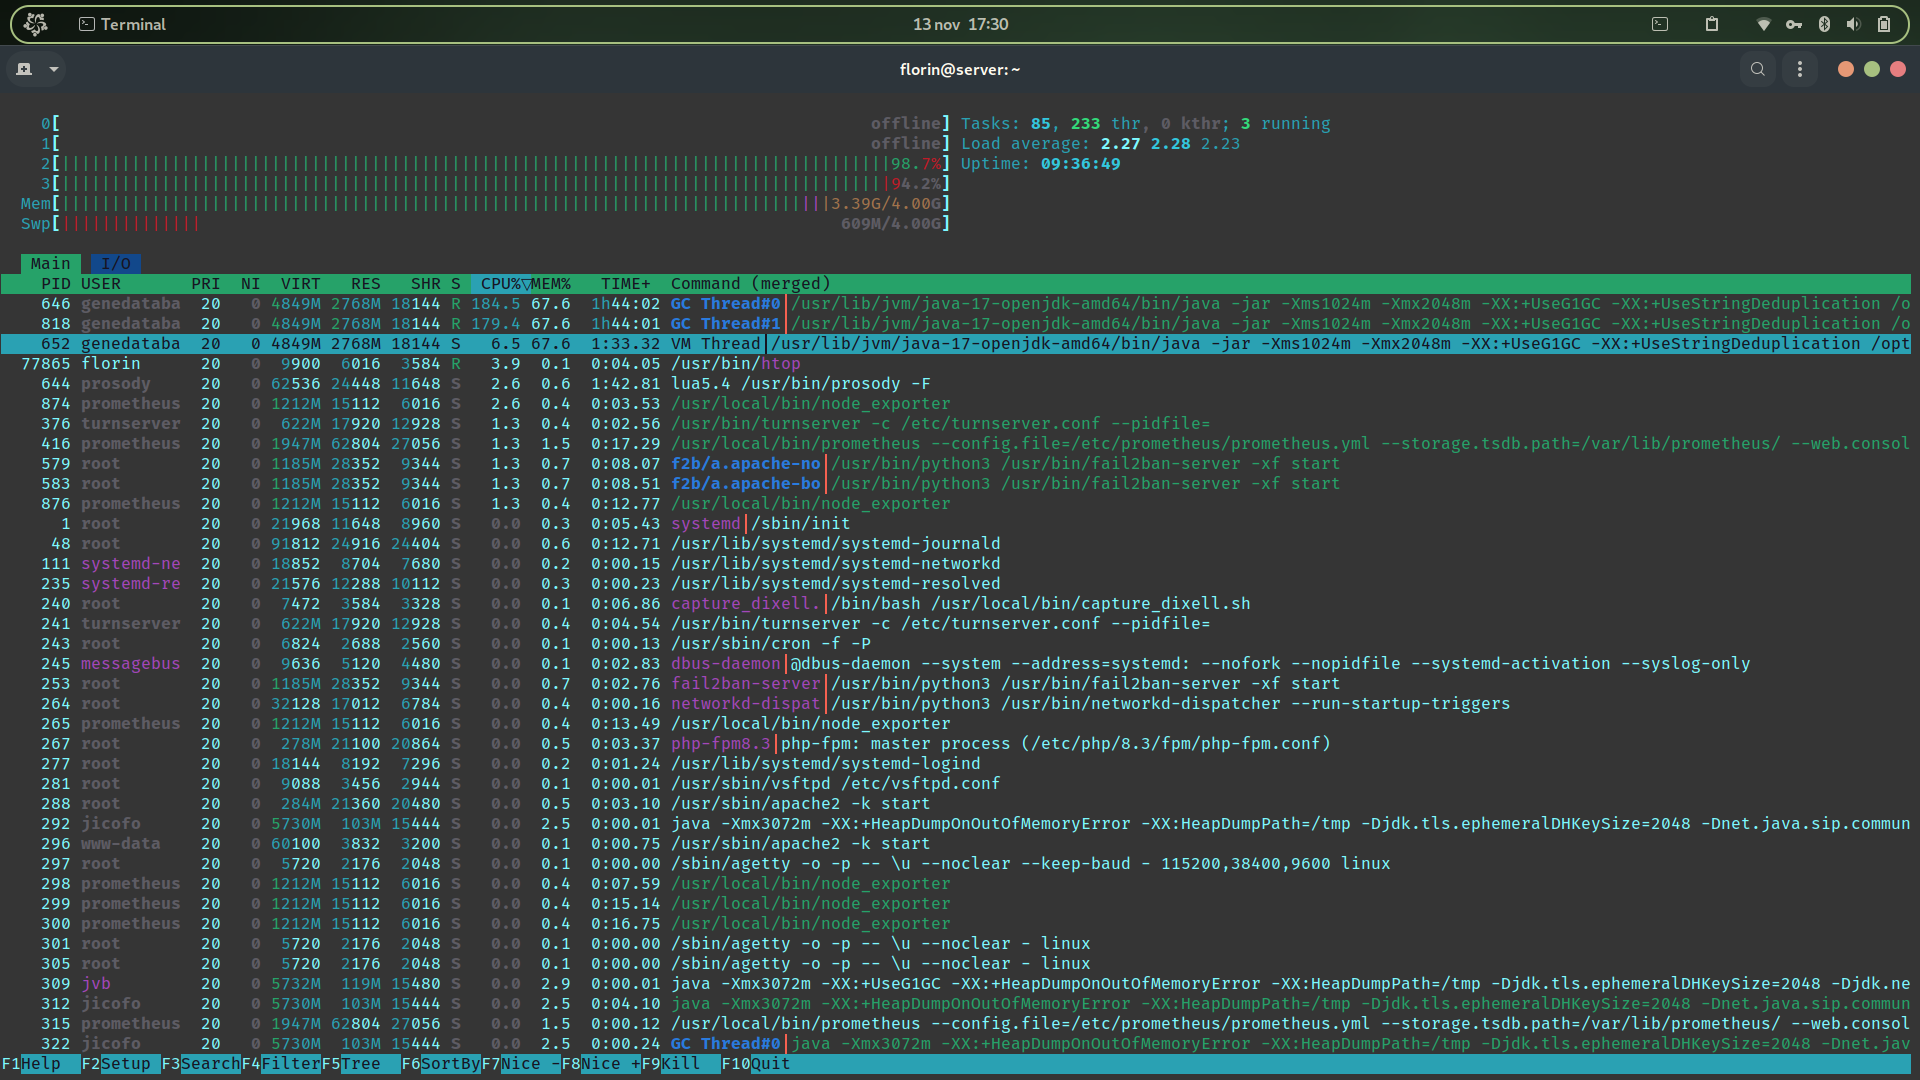Select the prosody process row PID 644

pos(956,384)
